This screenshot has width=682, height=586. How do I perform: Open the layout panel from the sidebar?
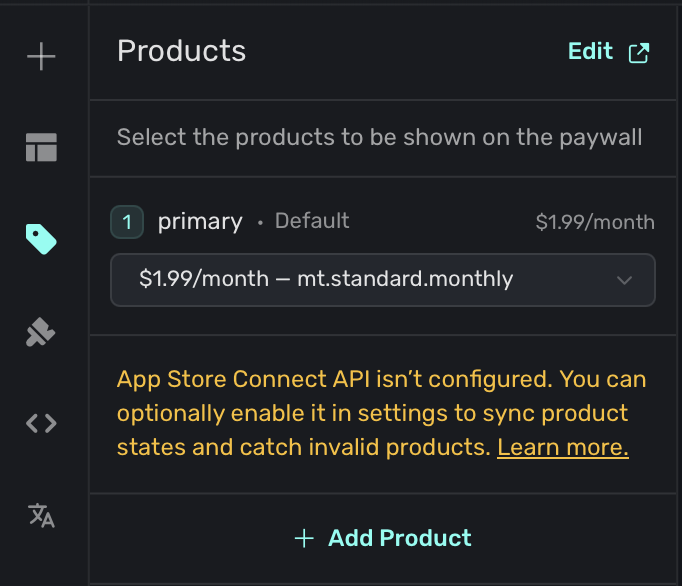pyautogui.click(x=41, y=147)
